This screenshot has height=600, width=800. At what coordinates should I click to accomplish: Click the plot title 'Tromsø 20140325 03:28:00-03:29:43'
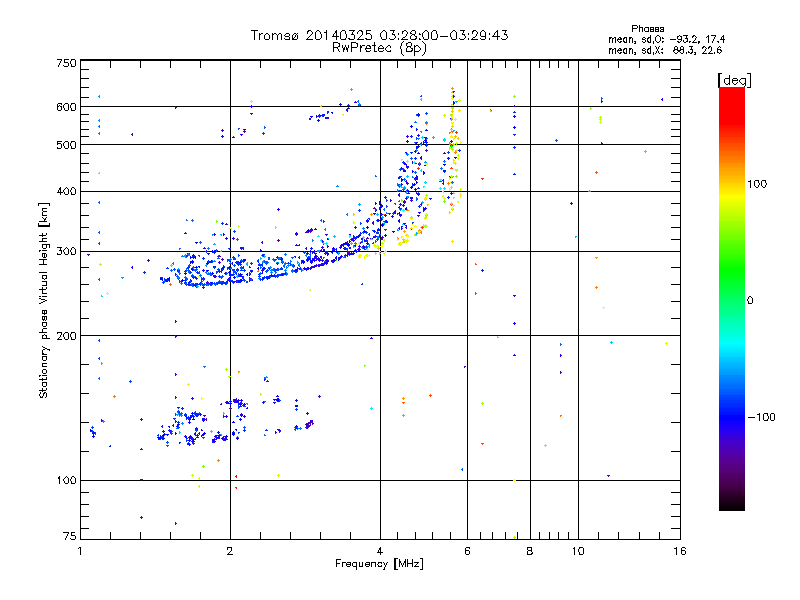click(x=379, y=35)
